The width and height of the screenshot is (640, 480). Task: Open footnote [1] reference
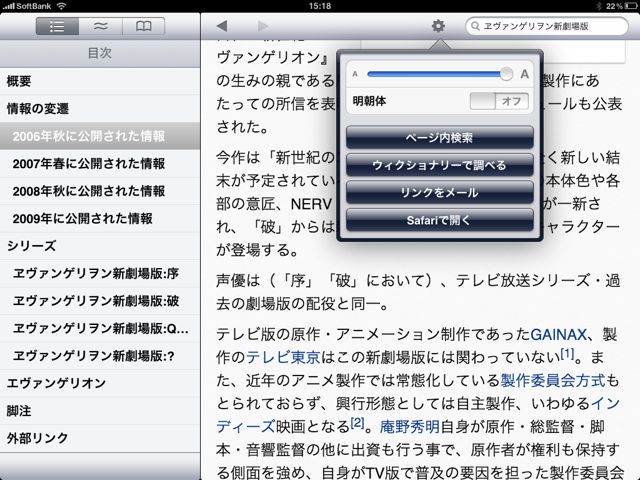(x=567, y=353)
